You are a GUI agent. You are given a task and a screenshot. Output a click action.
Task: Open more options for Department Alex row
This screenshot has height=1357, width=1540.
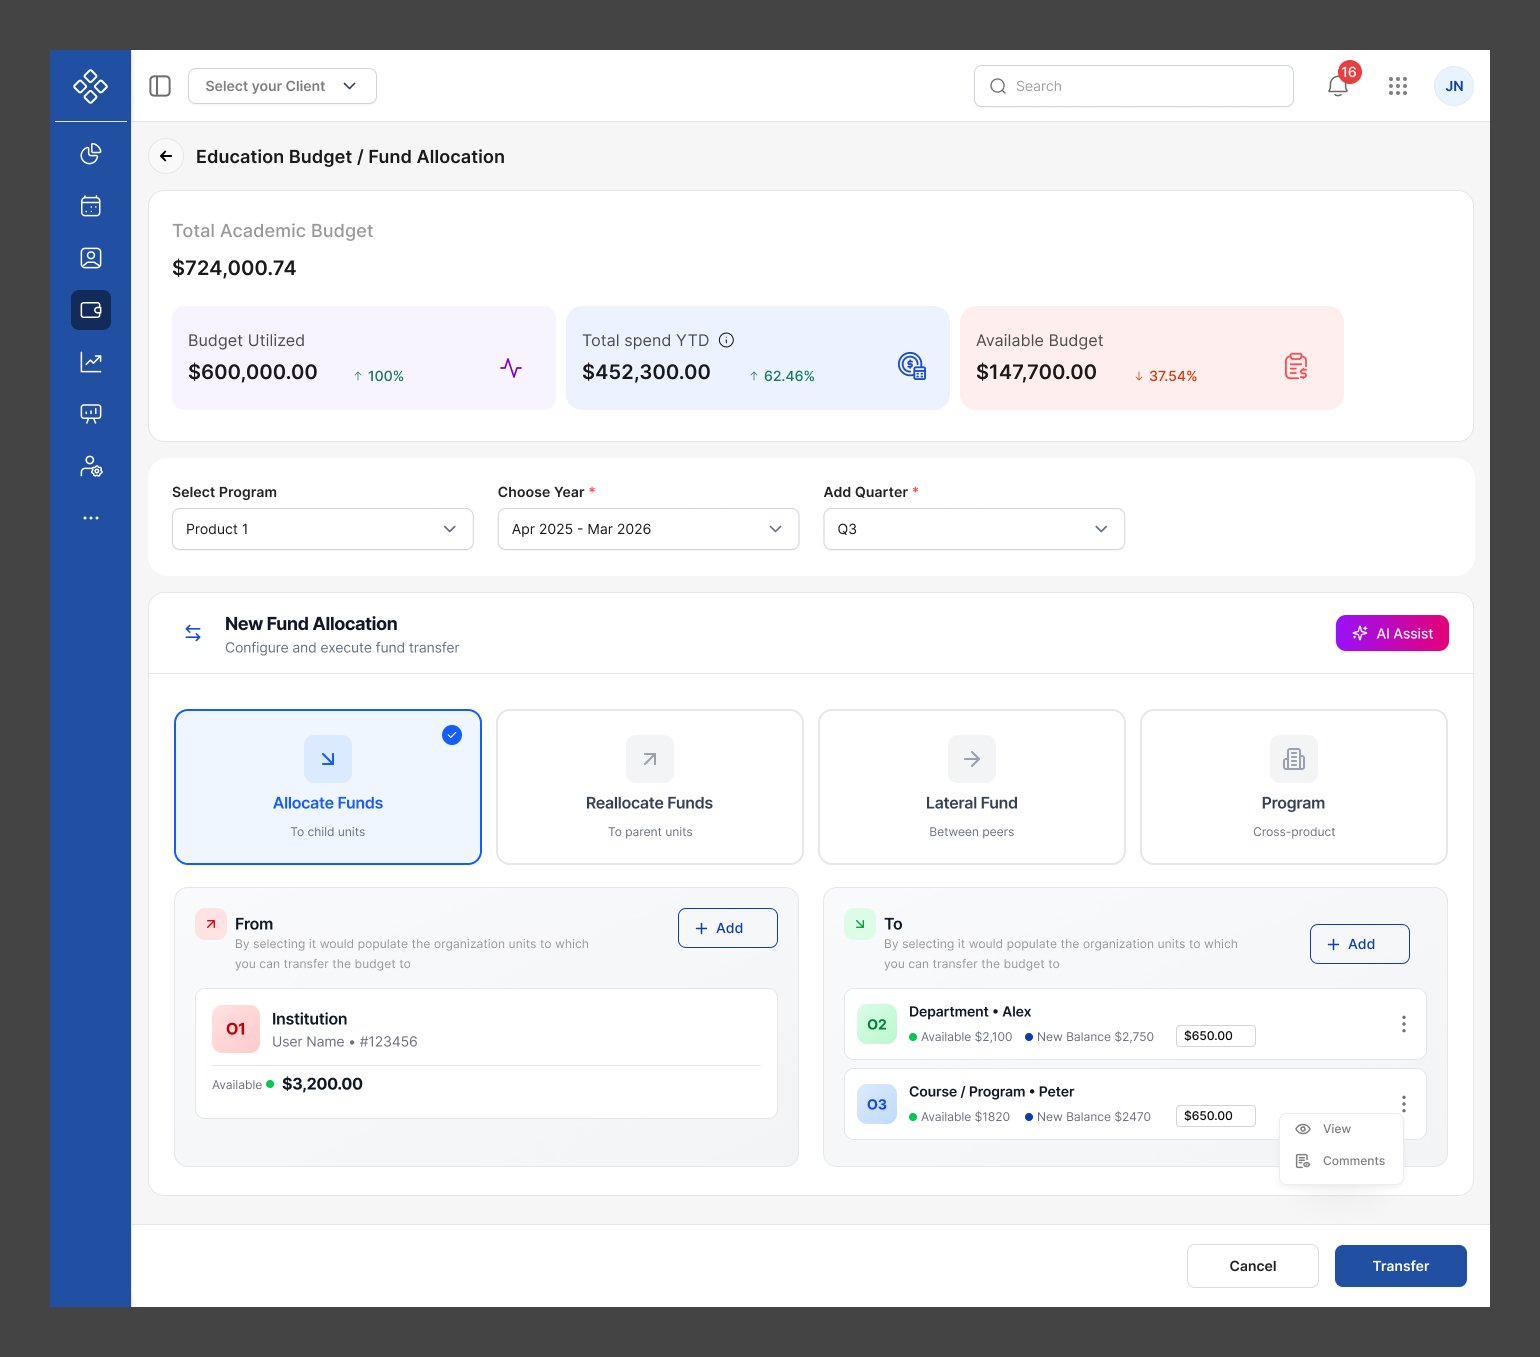pyautogui.click(x=1403, y=1024)
